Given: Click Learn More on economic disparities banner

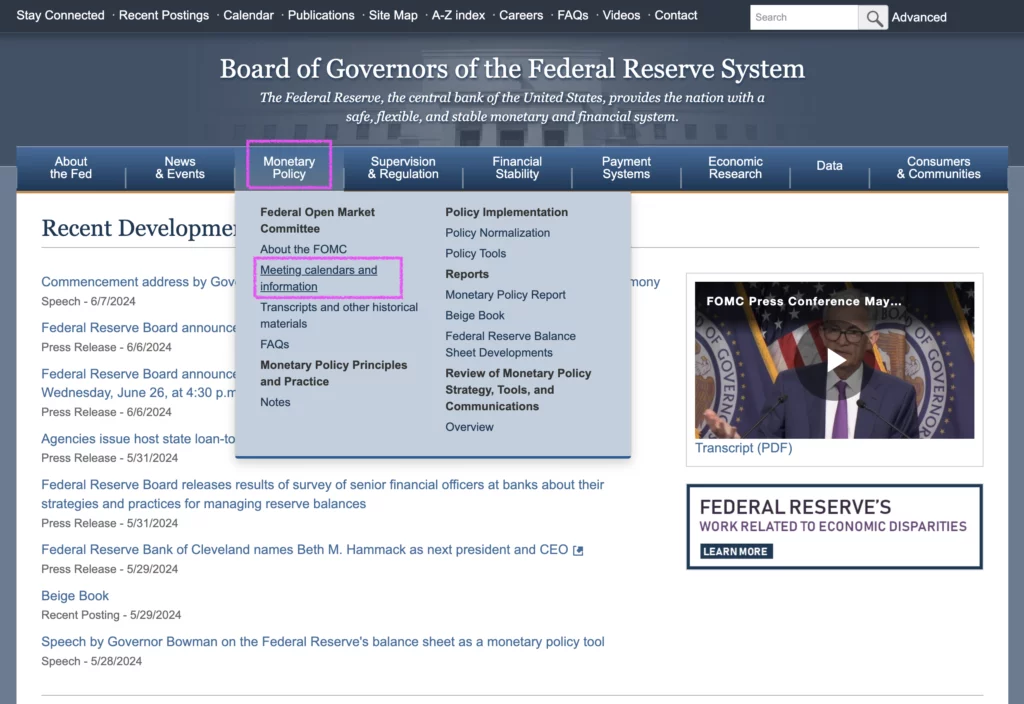Looking at the screenshot, I should pyautogui.click(x=735, y=551).
